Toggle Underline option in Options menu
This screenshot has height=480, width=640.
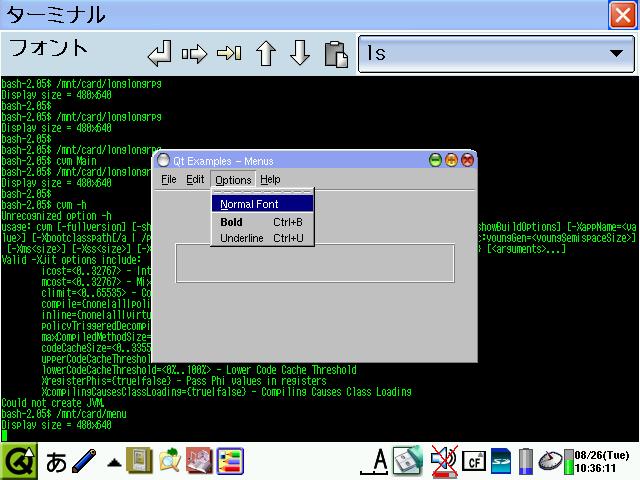point(262,238)
